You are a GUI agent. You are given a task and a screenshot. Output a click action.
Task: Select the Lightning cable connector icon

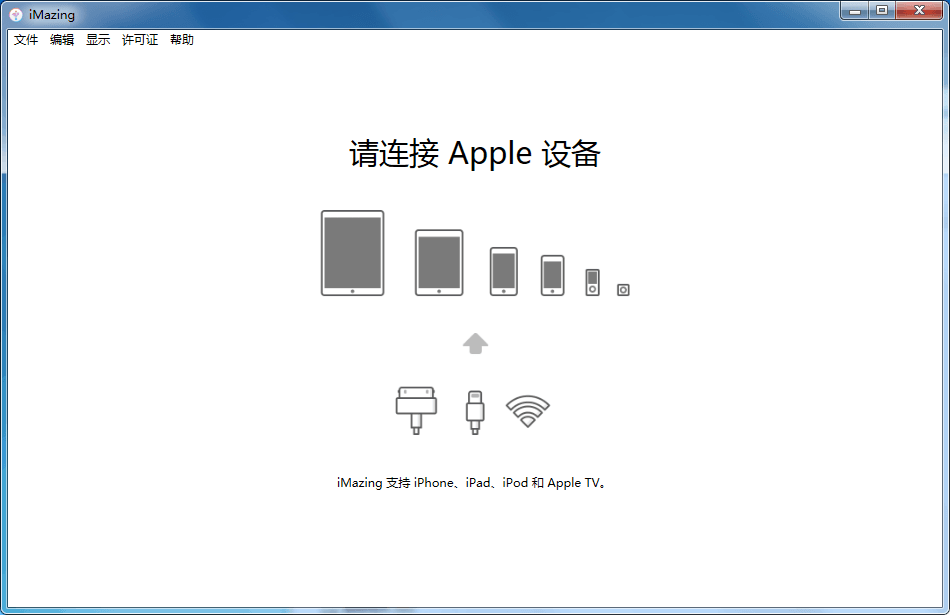click(475, 410)
